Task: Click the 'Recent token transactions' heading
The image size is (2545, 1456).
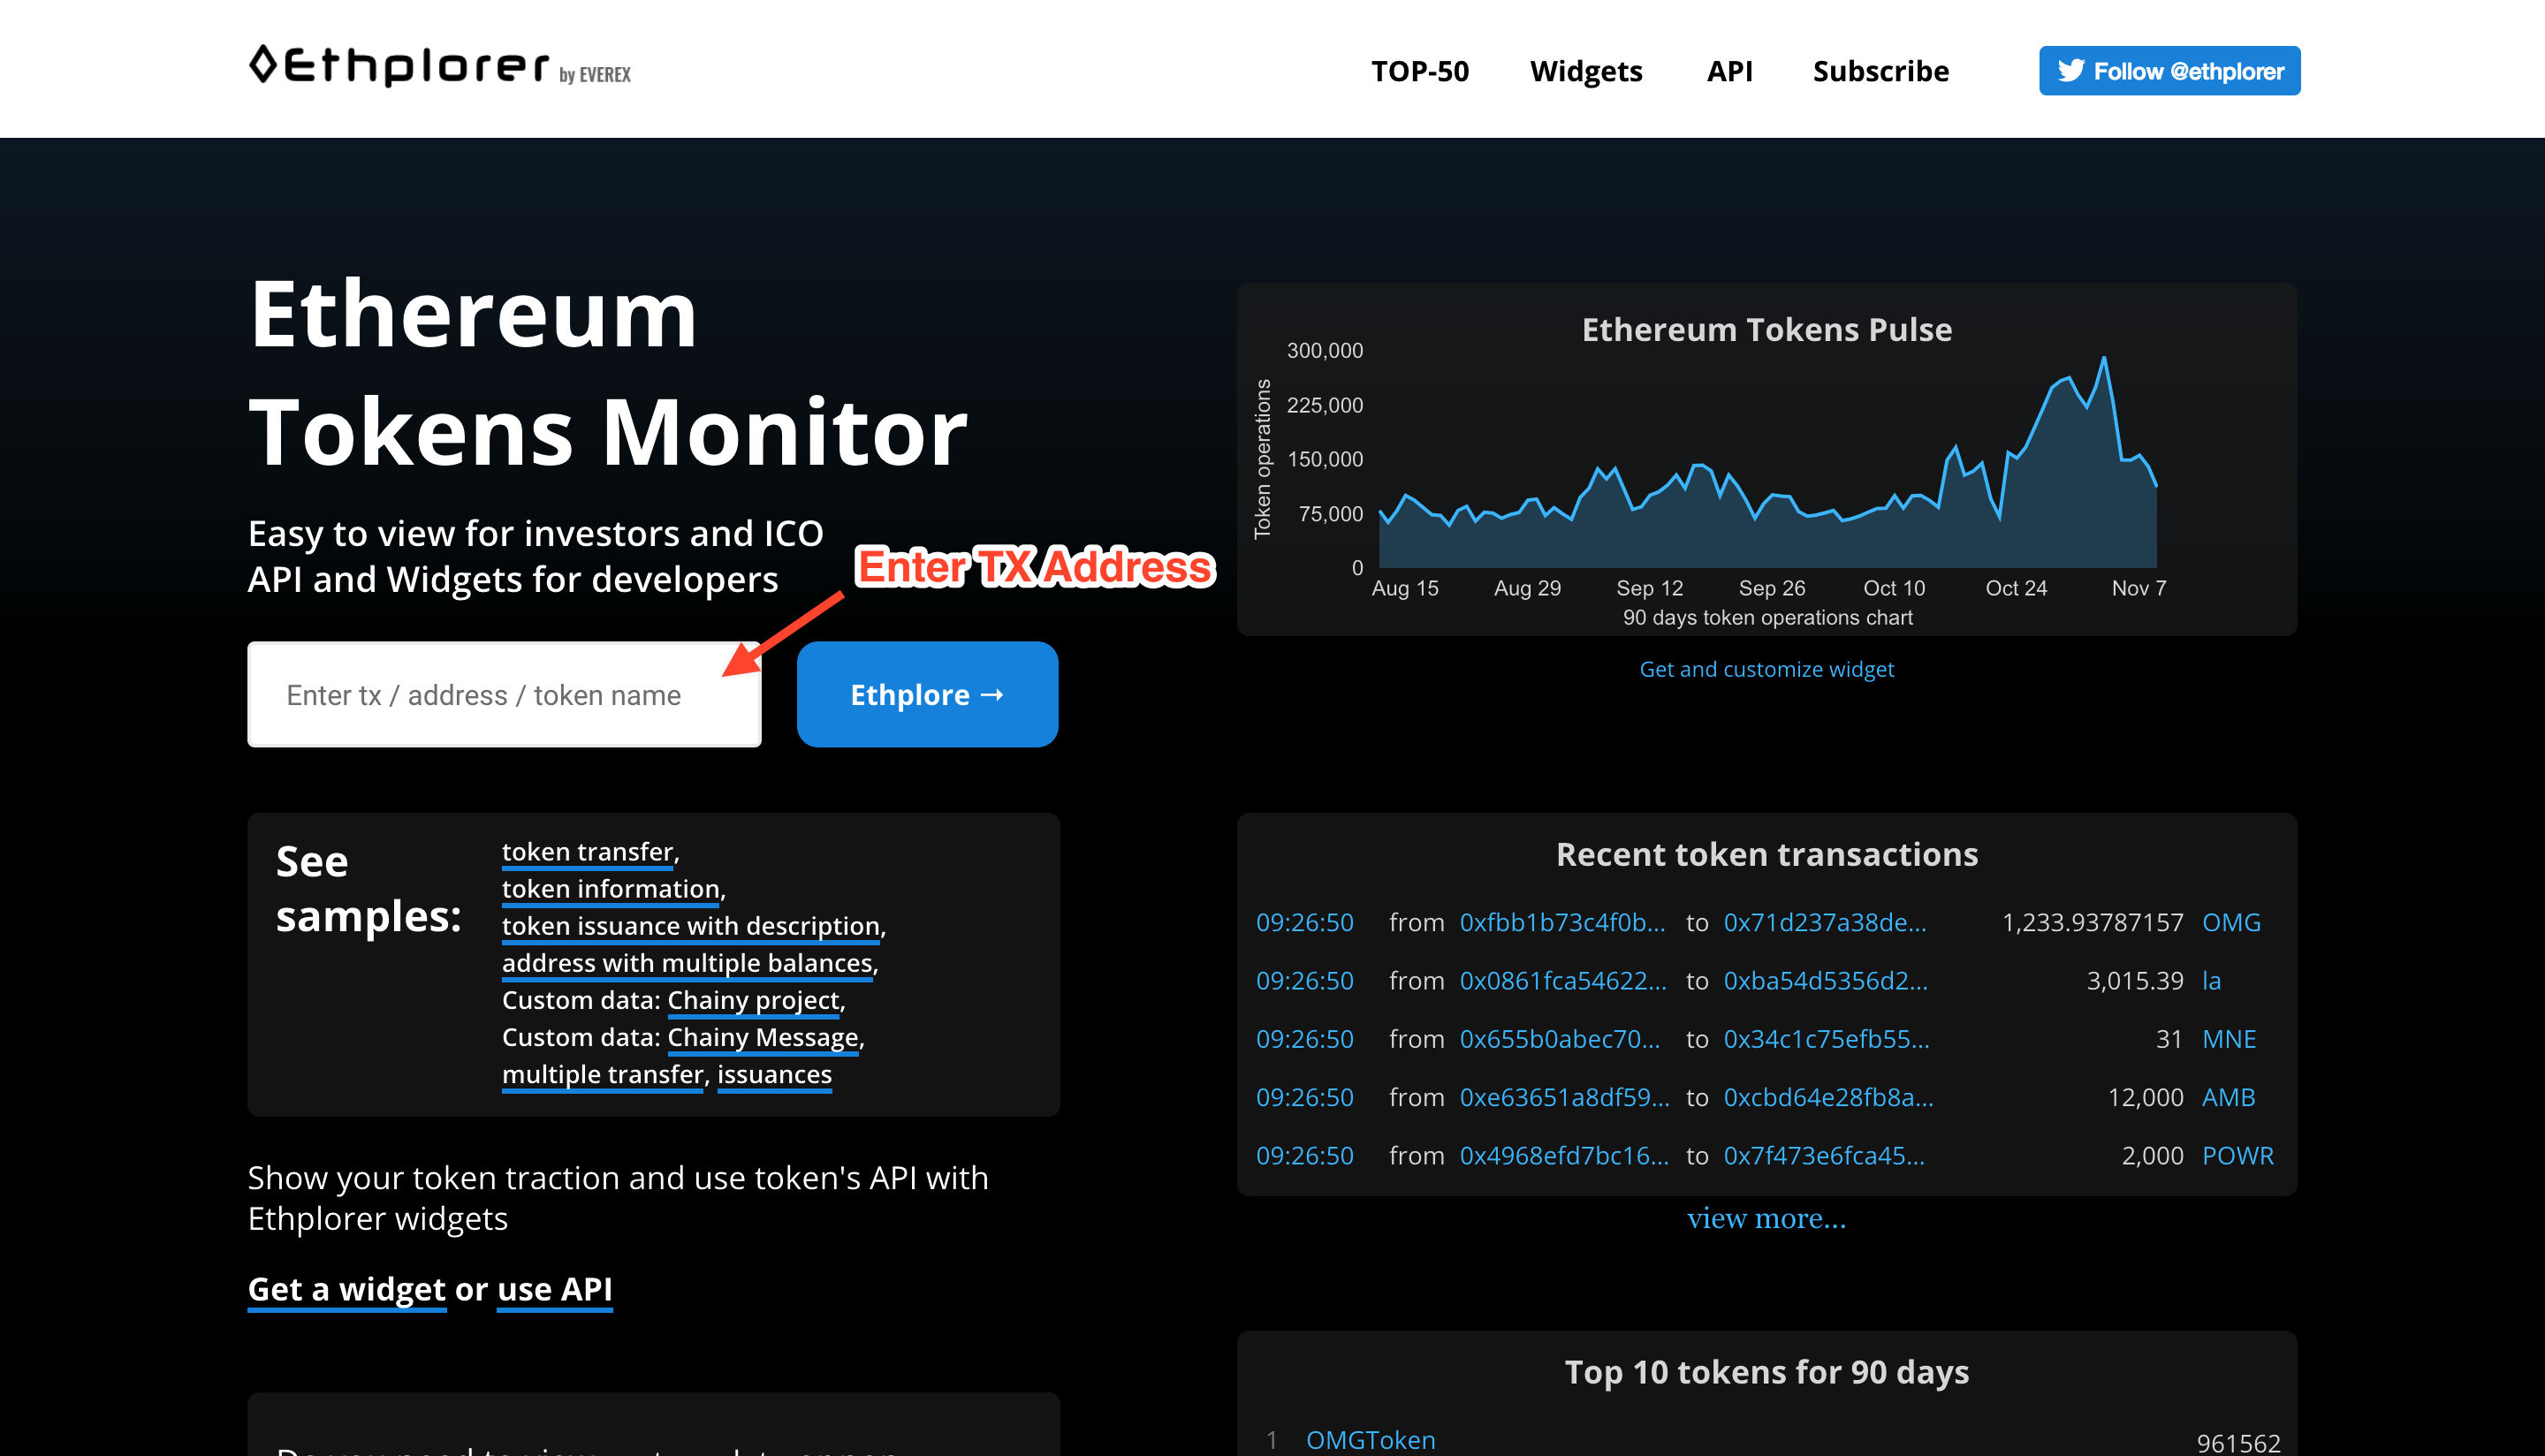Action: 1766,854
